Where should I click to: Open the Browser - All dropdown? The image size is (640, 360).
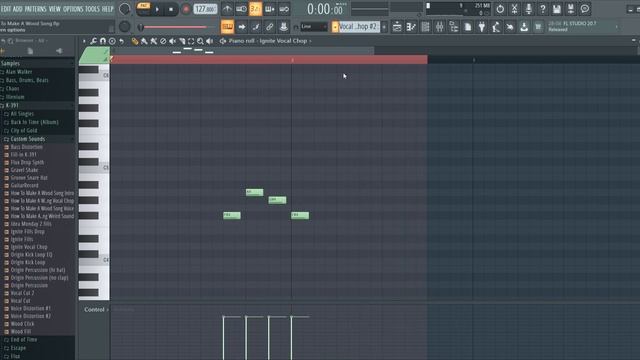pyautogui.click(x=31, y=41)
